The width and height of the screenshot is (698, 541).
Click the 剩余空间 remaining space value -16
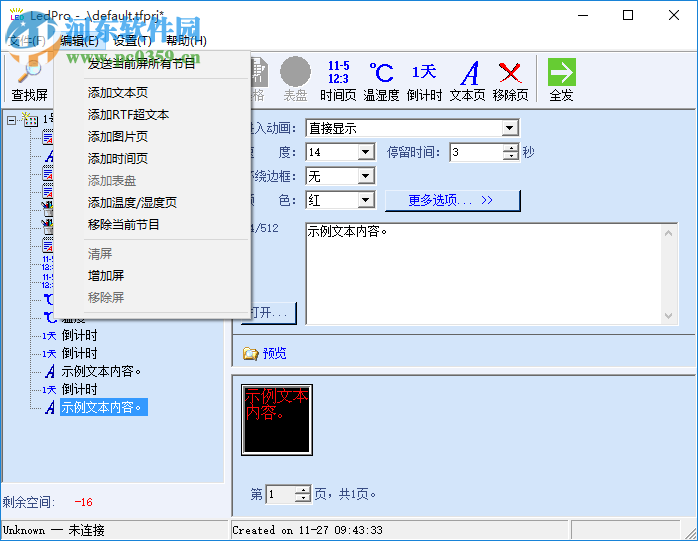(x=83, y=502)
